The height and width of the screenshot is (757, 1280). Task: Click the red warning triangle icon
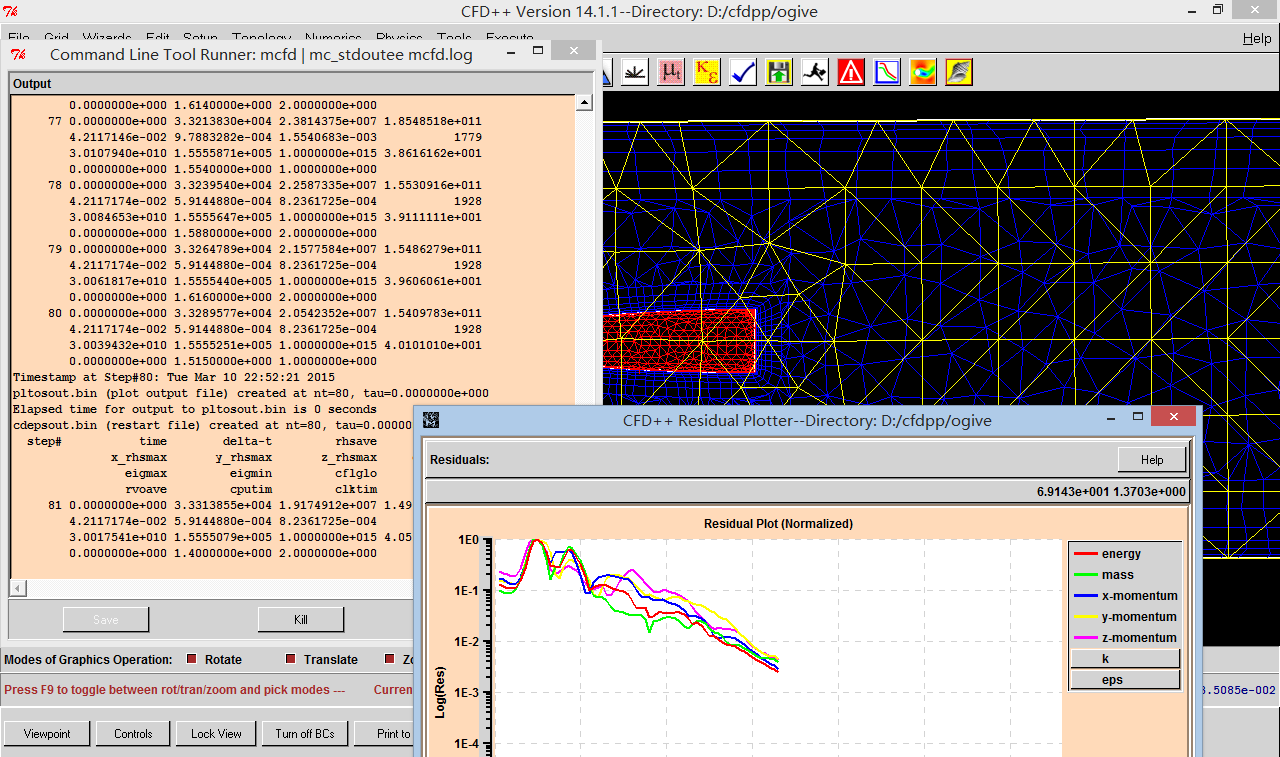851,72
